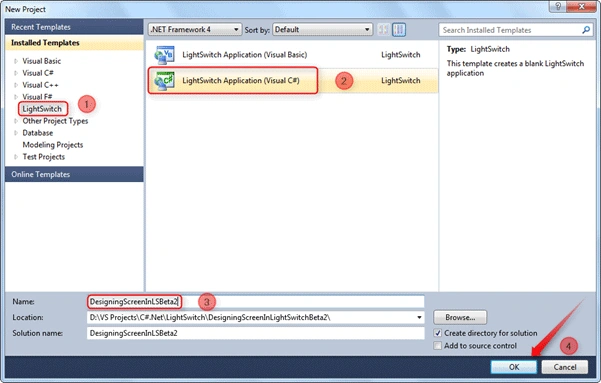This screenshot has width=601, height=383.
Task: Select LightSwitch in the templates tree
Action: tap(42, 109)
